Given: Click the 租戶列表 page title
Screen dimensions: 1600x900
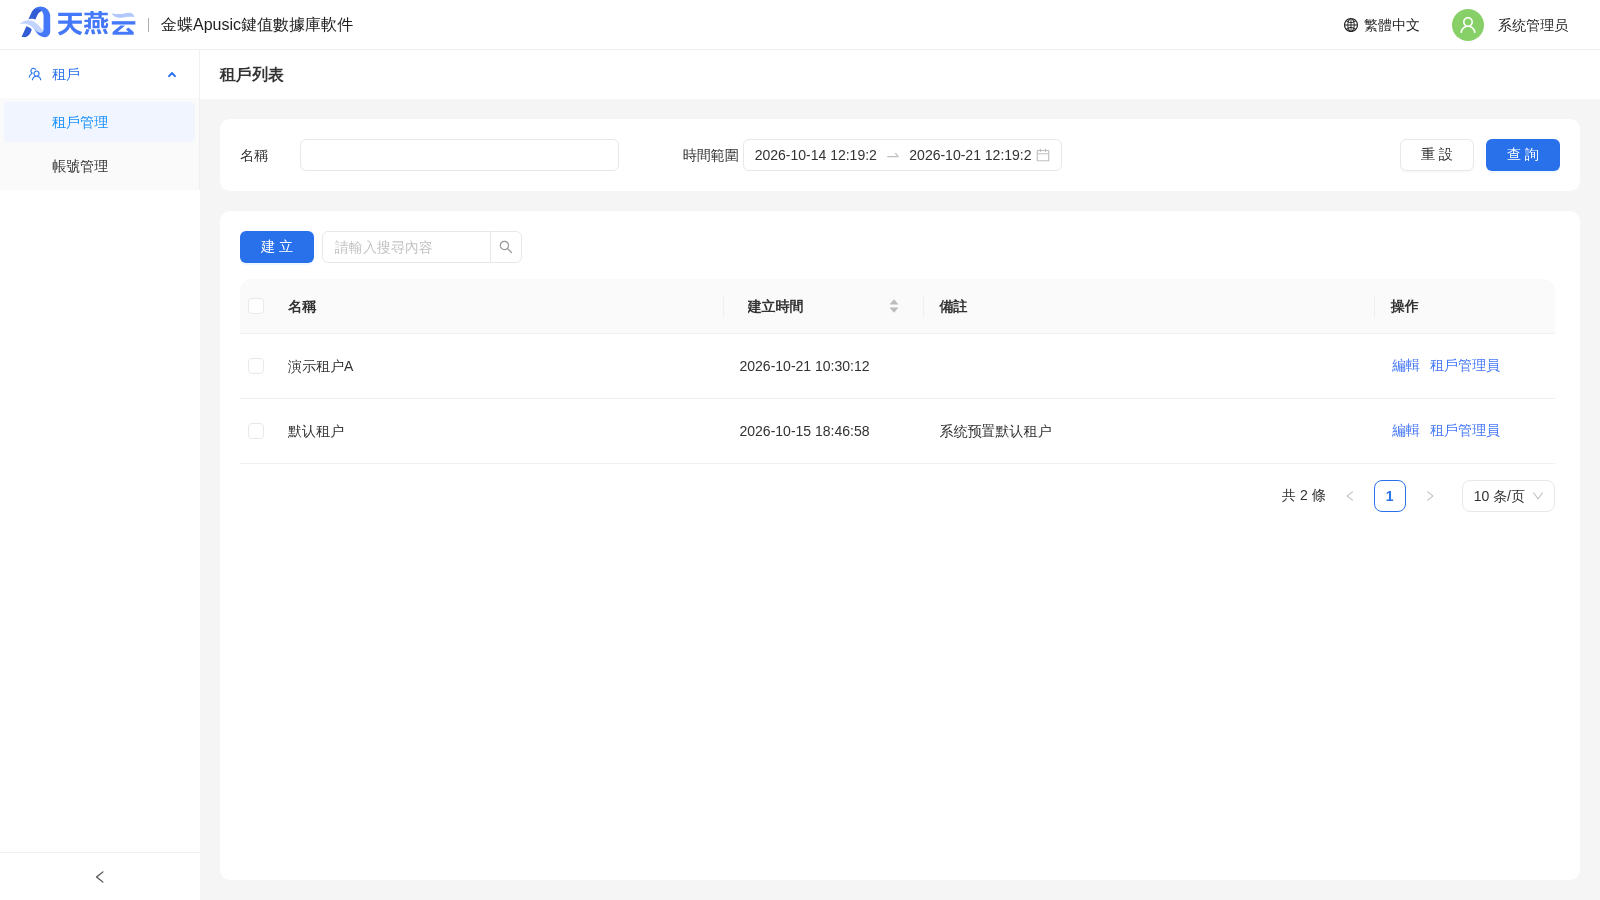Looking at the screenshot, I should (x=252, y=75).
